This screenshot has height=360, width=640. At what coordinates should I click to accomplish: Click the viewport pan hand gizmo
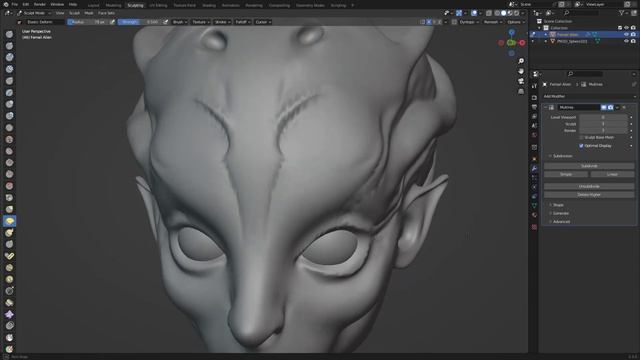click(521, 71)
